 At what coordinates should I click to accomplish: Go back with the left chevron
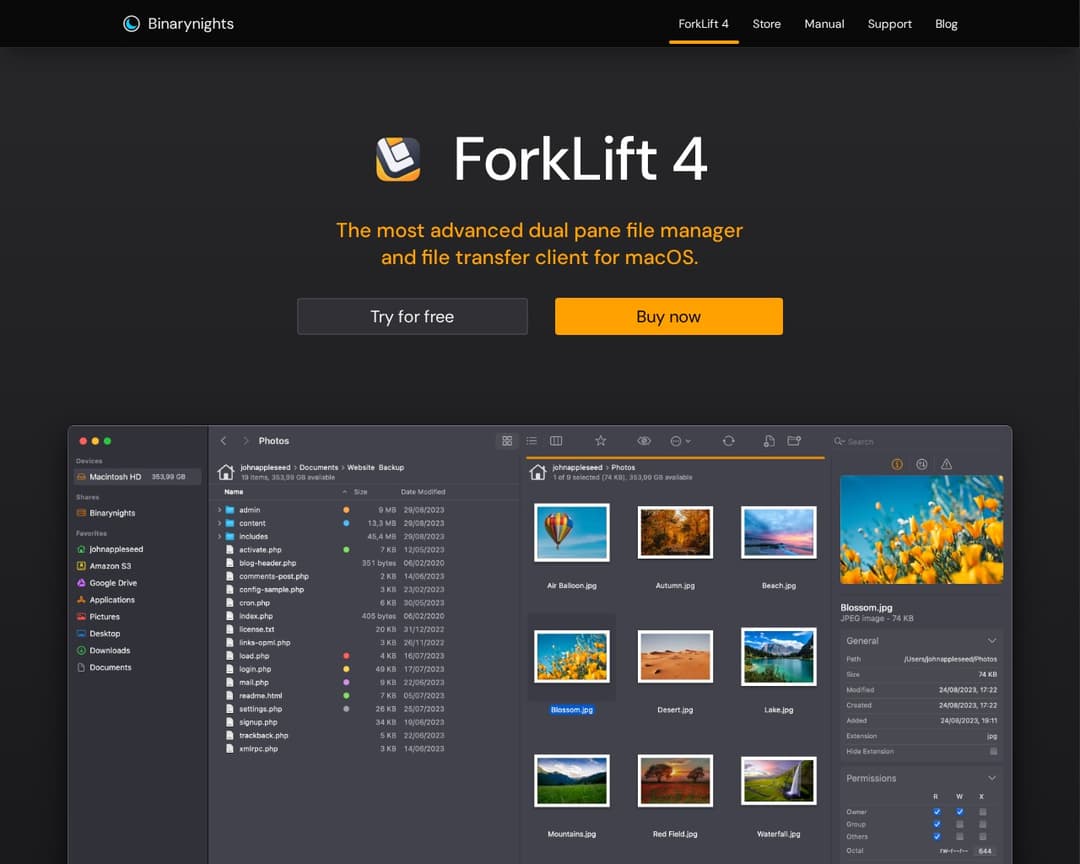[x=223, y=441]
